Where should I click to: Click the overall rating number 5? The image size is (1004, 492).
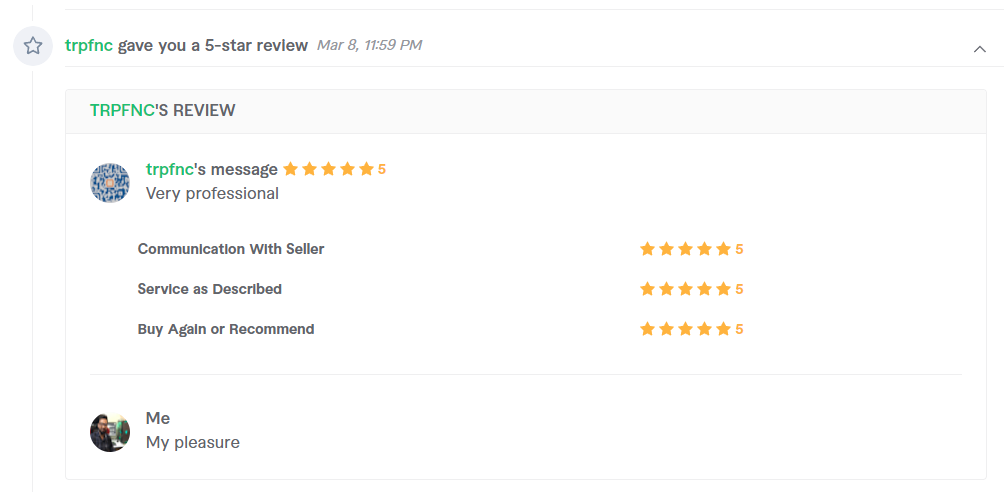pos(382,170)
